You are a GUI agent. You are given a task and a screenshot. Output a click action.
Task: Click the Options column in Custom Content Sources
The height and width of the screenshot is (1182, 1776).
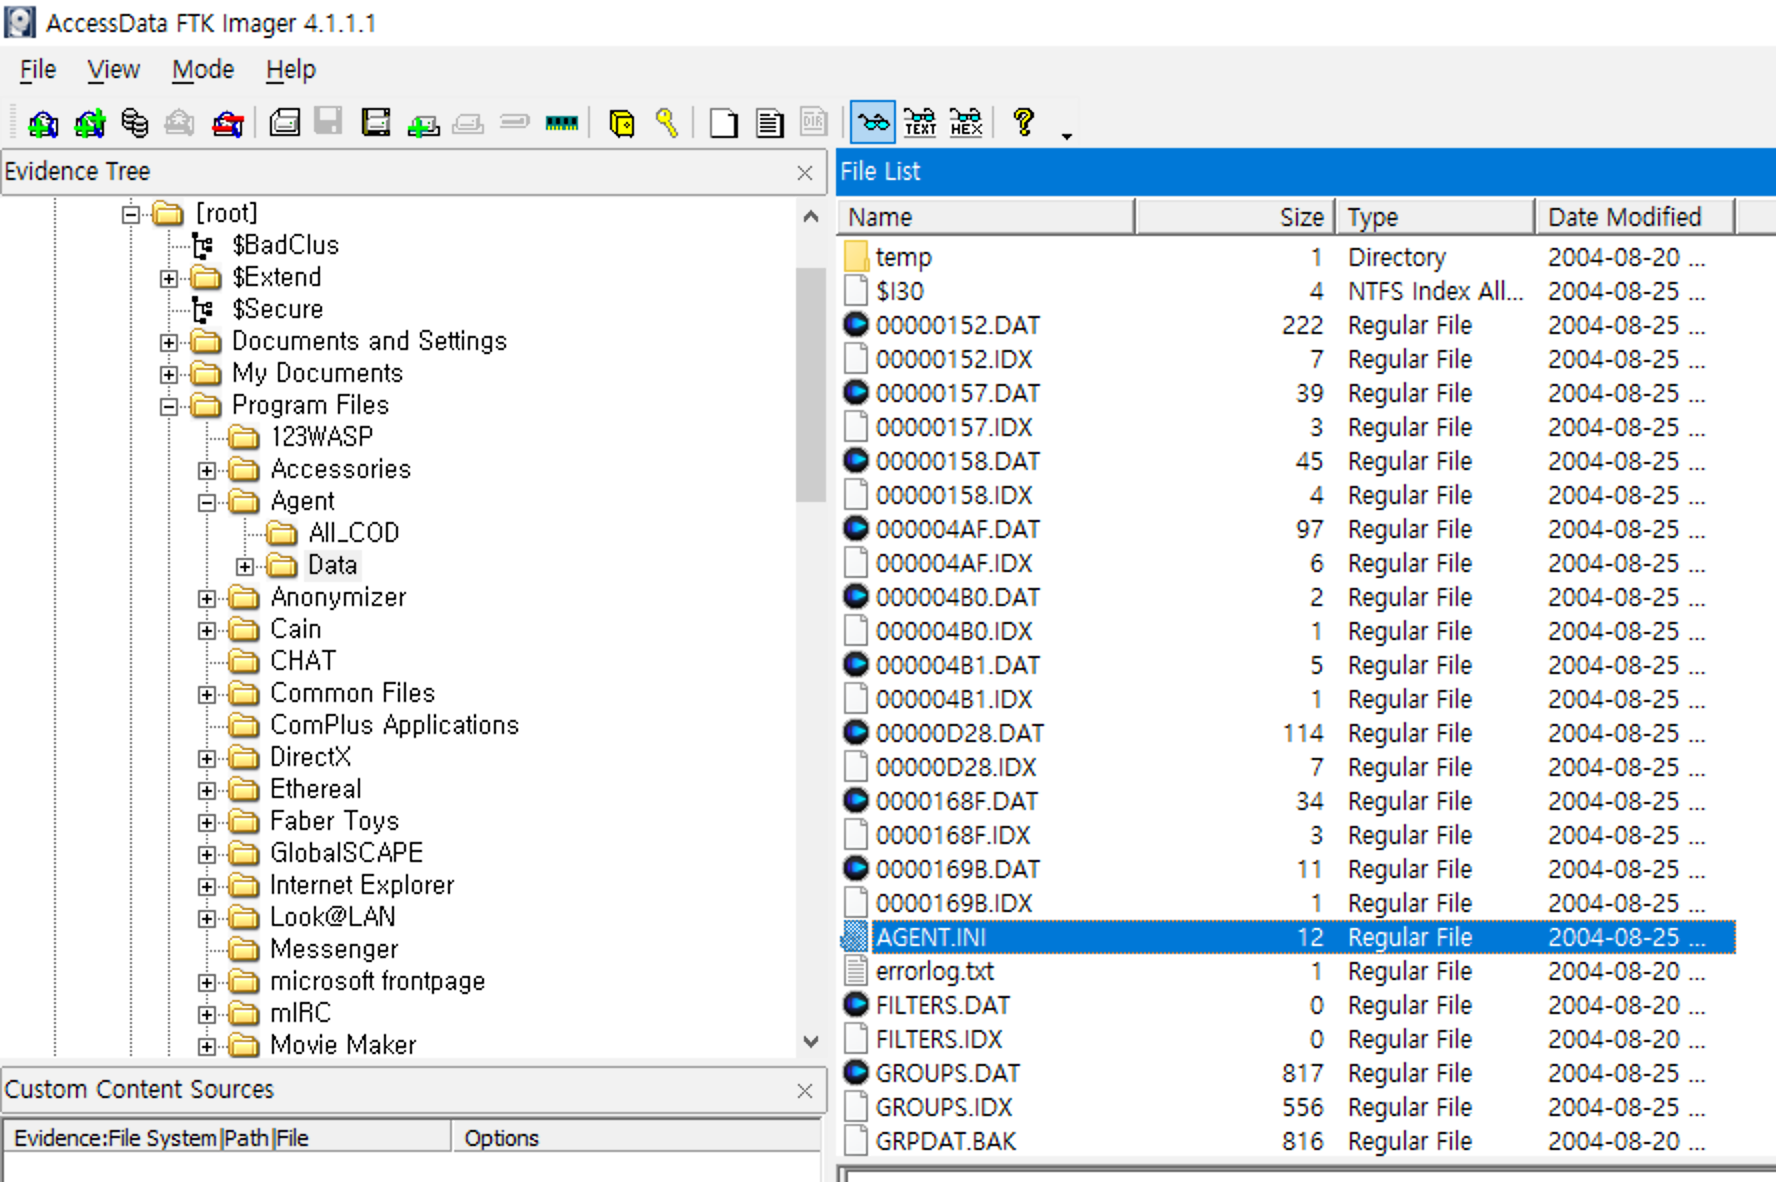point(636,1138)
